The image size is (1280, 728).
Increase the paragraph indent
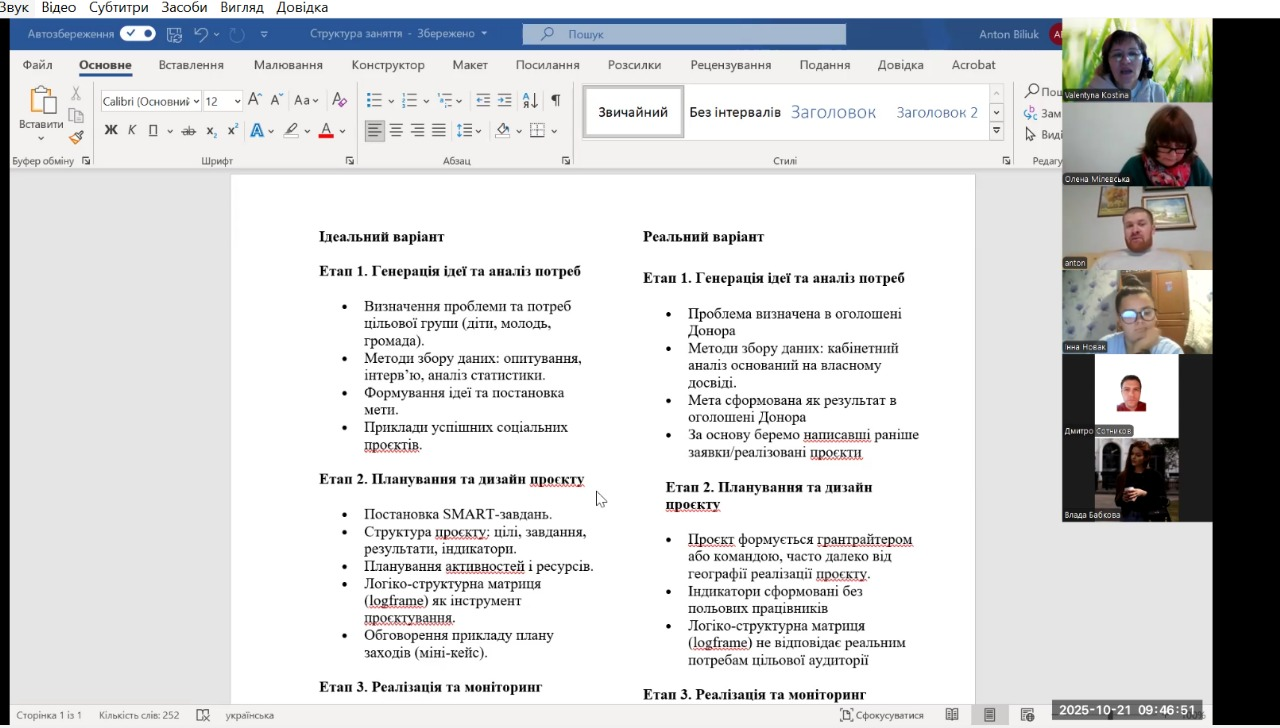505,100
